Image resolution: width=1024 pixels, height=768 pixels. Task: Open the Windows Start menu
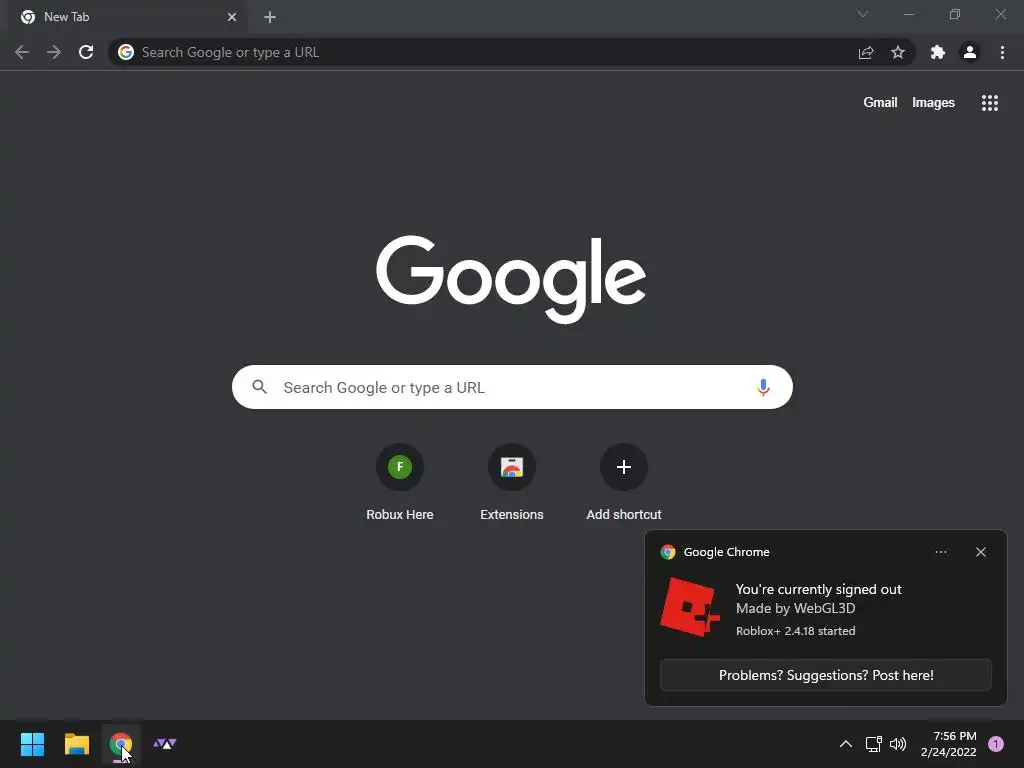33,744
